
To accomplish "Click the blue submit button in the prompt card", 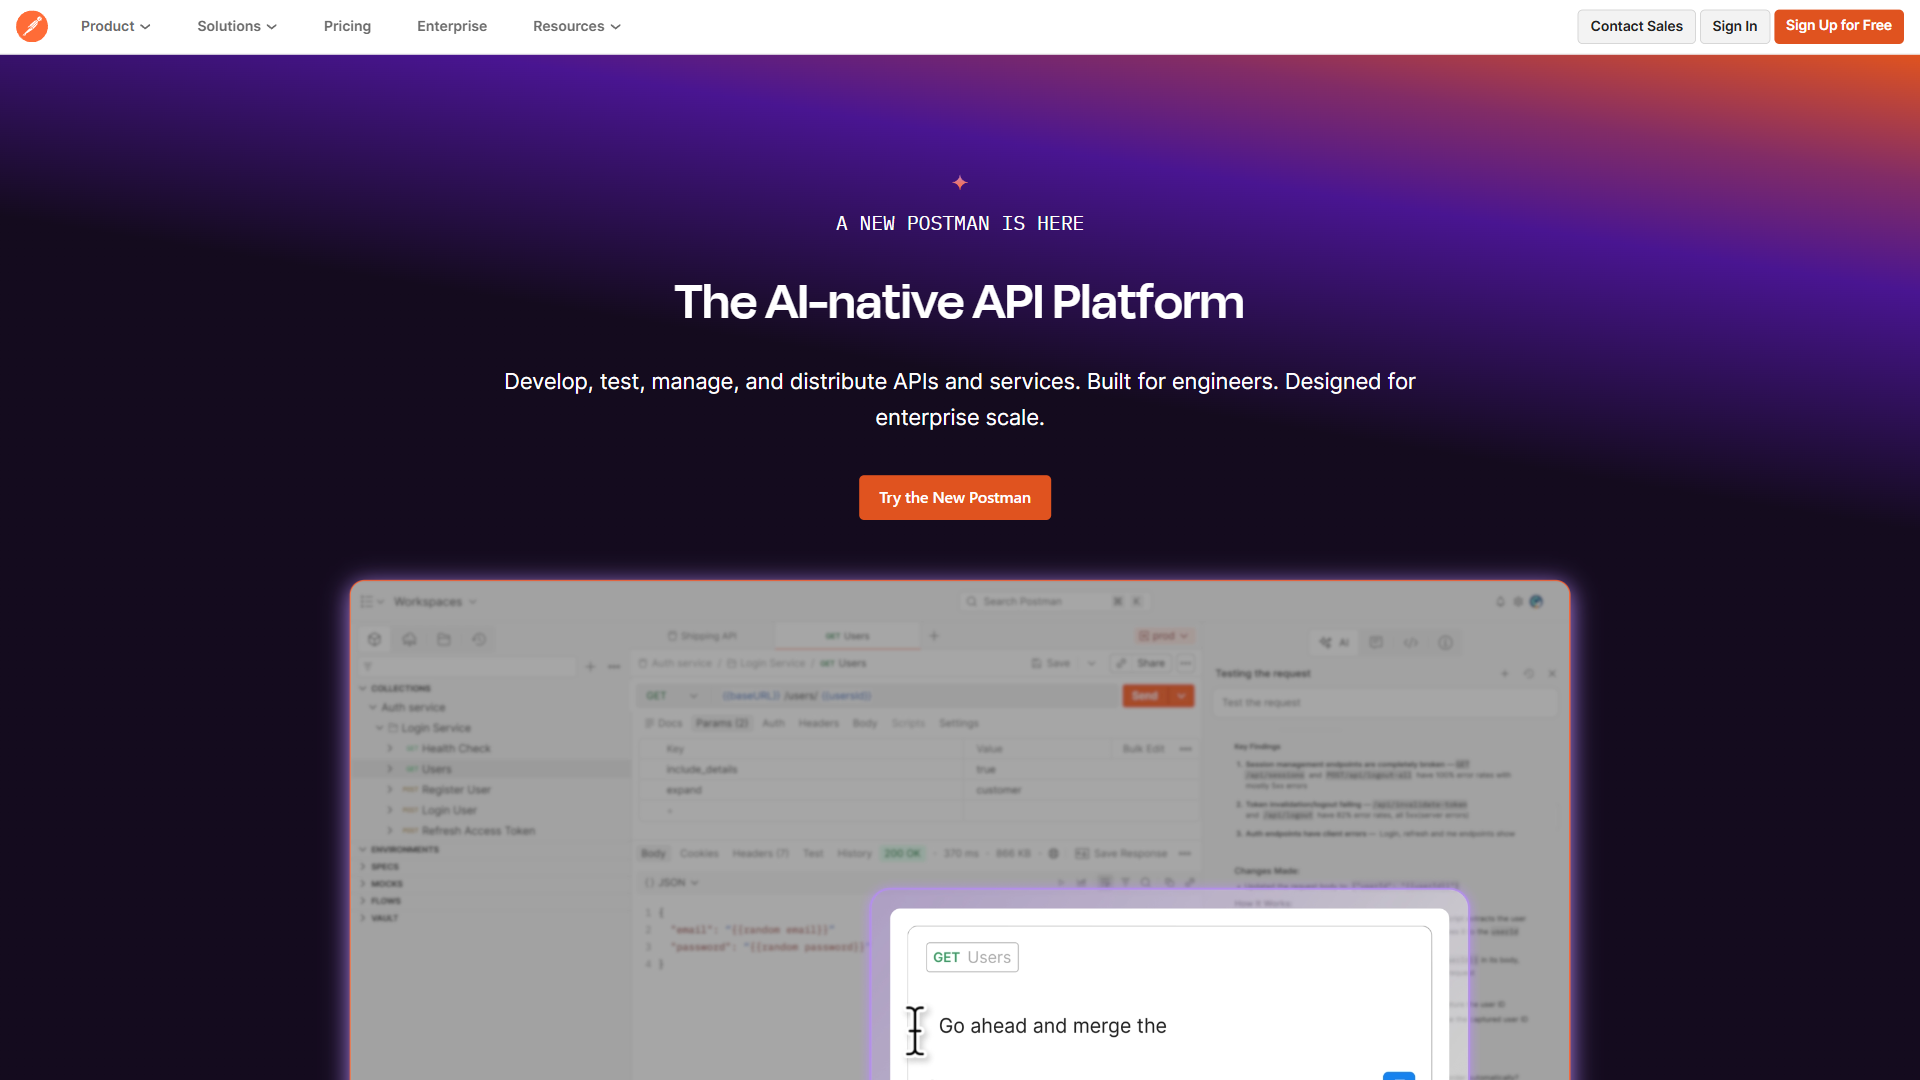I will (1398, 1076).
